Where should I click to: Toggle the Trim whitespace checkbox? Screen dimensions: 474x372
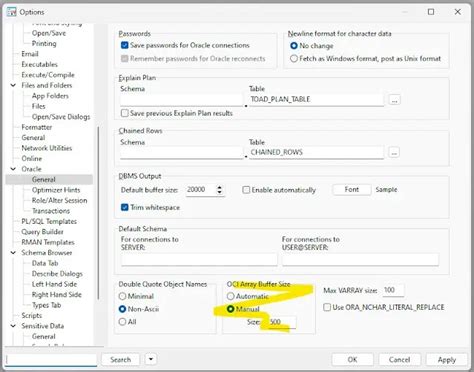click(125, 207)
